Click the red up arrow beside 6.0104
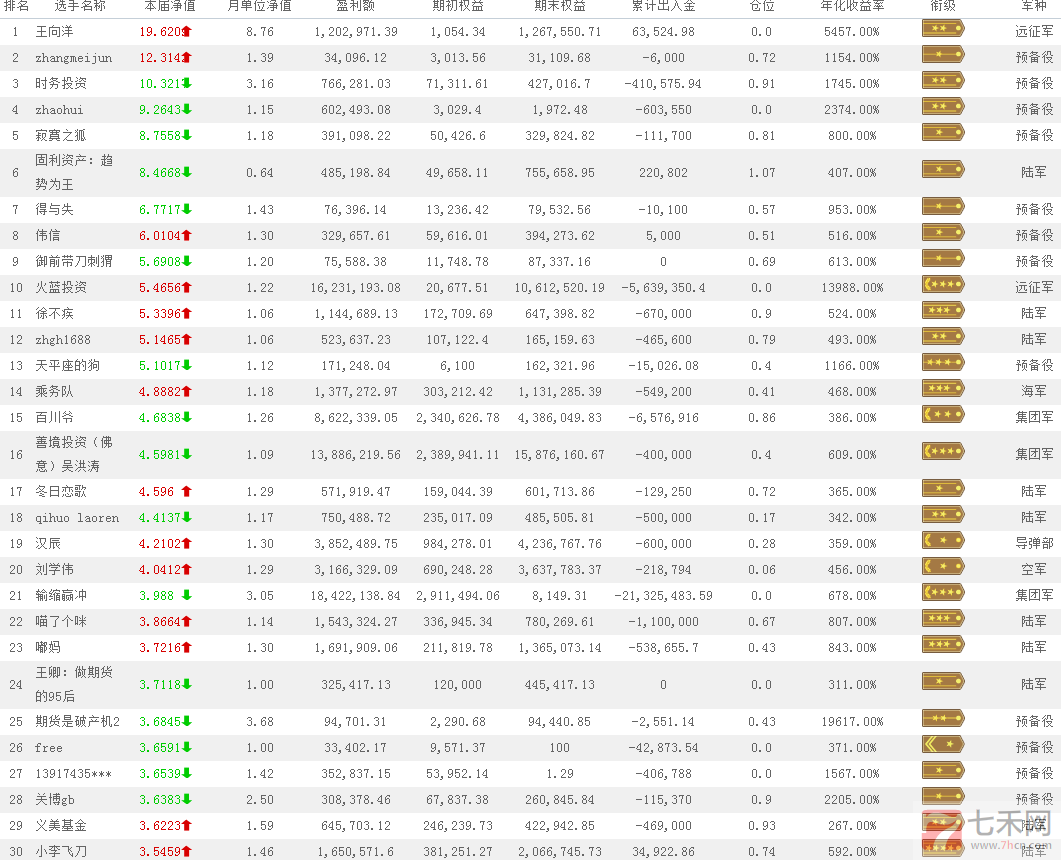The height and width of the screenshot is (860, 1061). click(x=187, y=235)
